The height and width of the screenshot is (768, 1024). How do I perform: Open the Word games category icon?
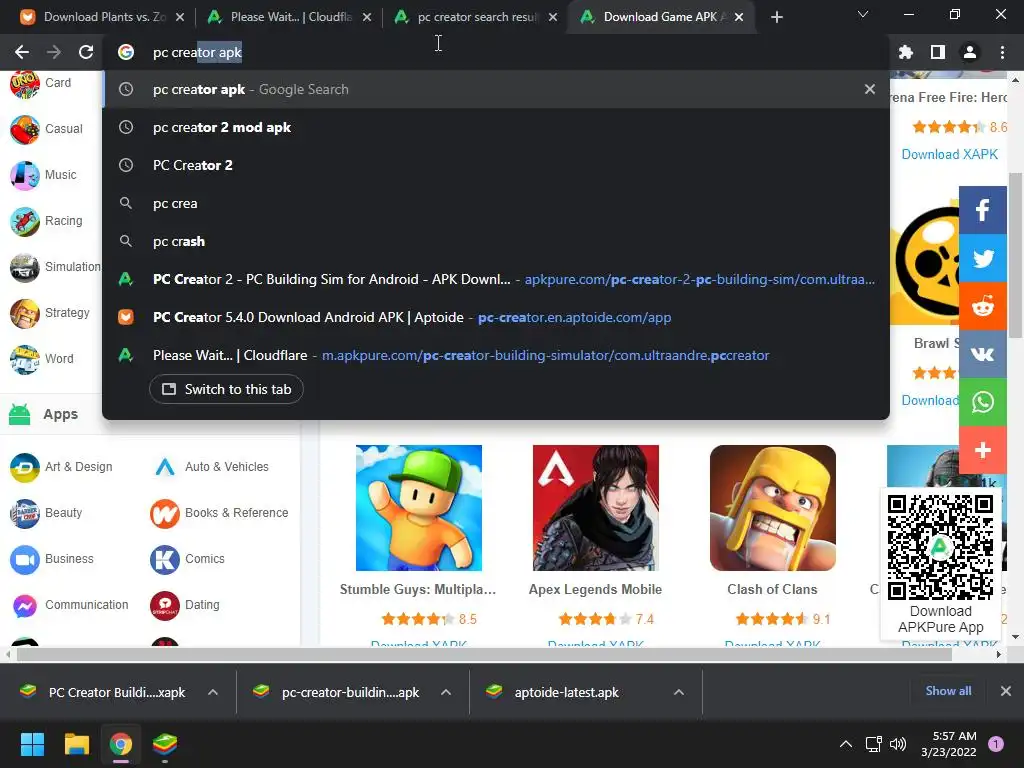click(25, 359)
